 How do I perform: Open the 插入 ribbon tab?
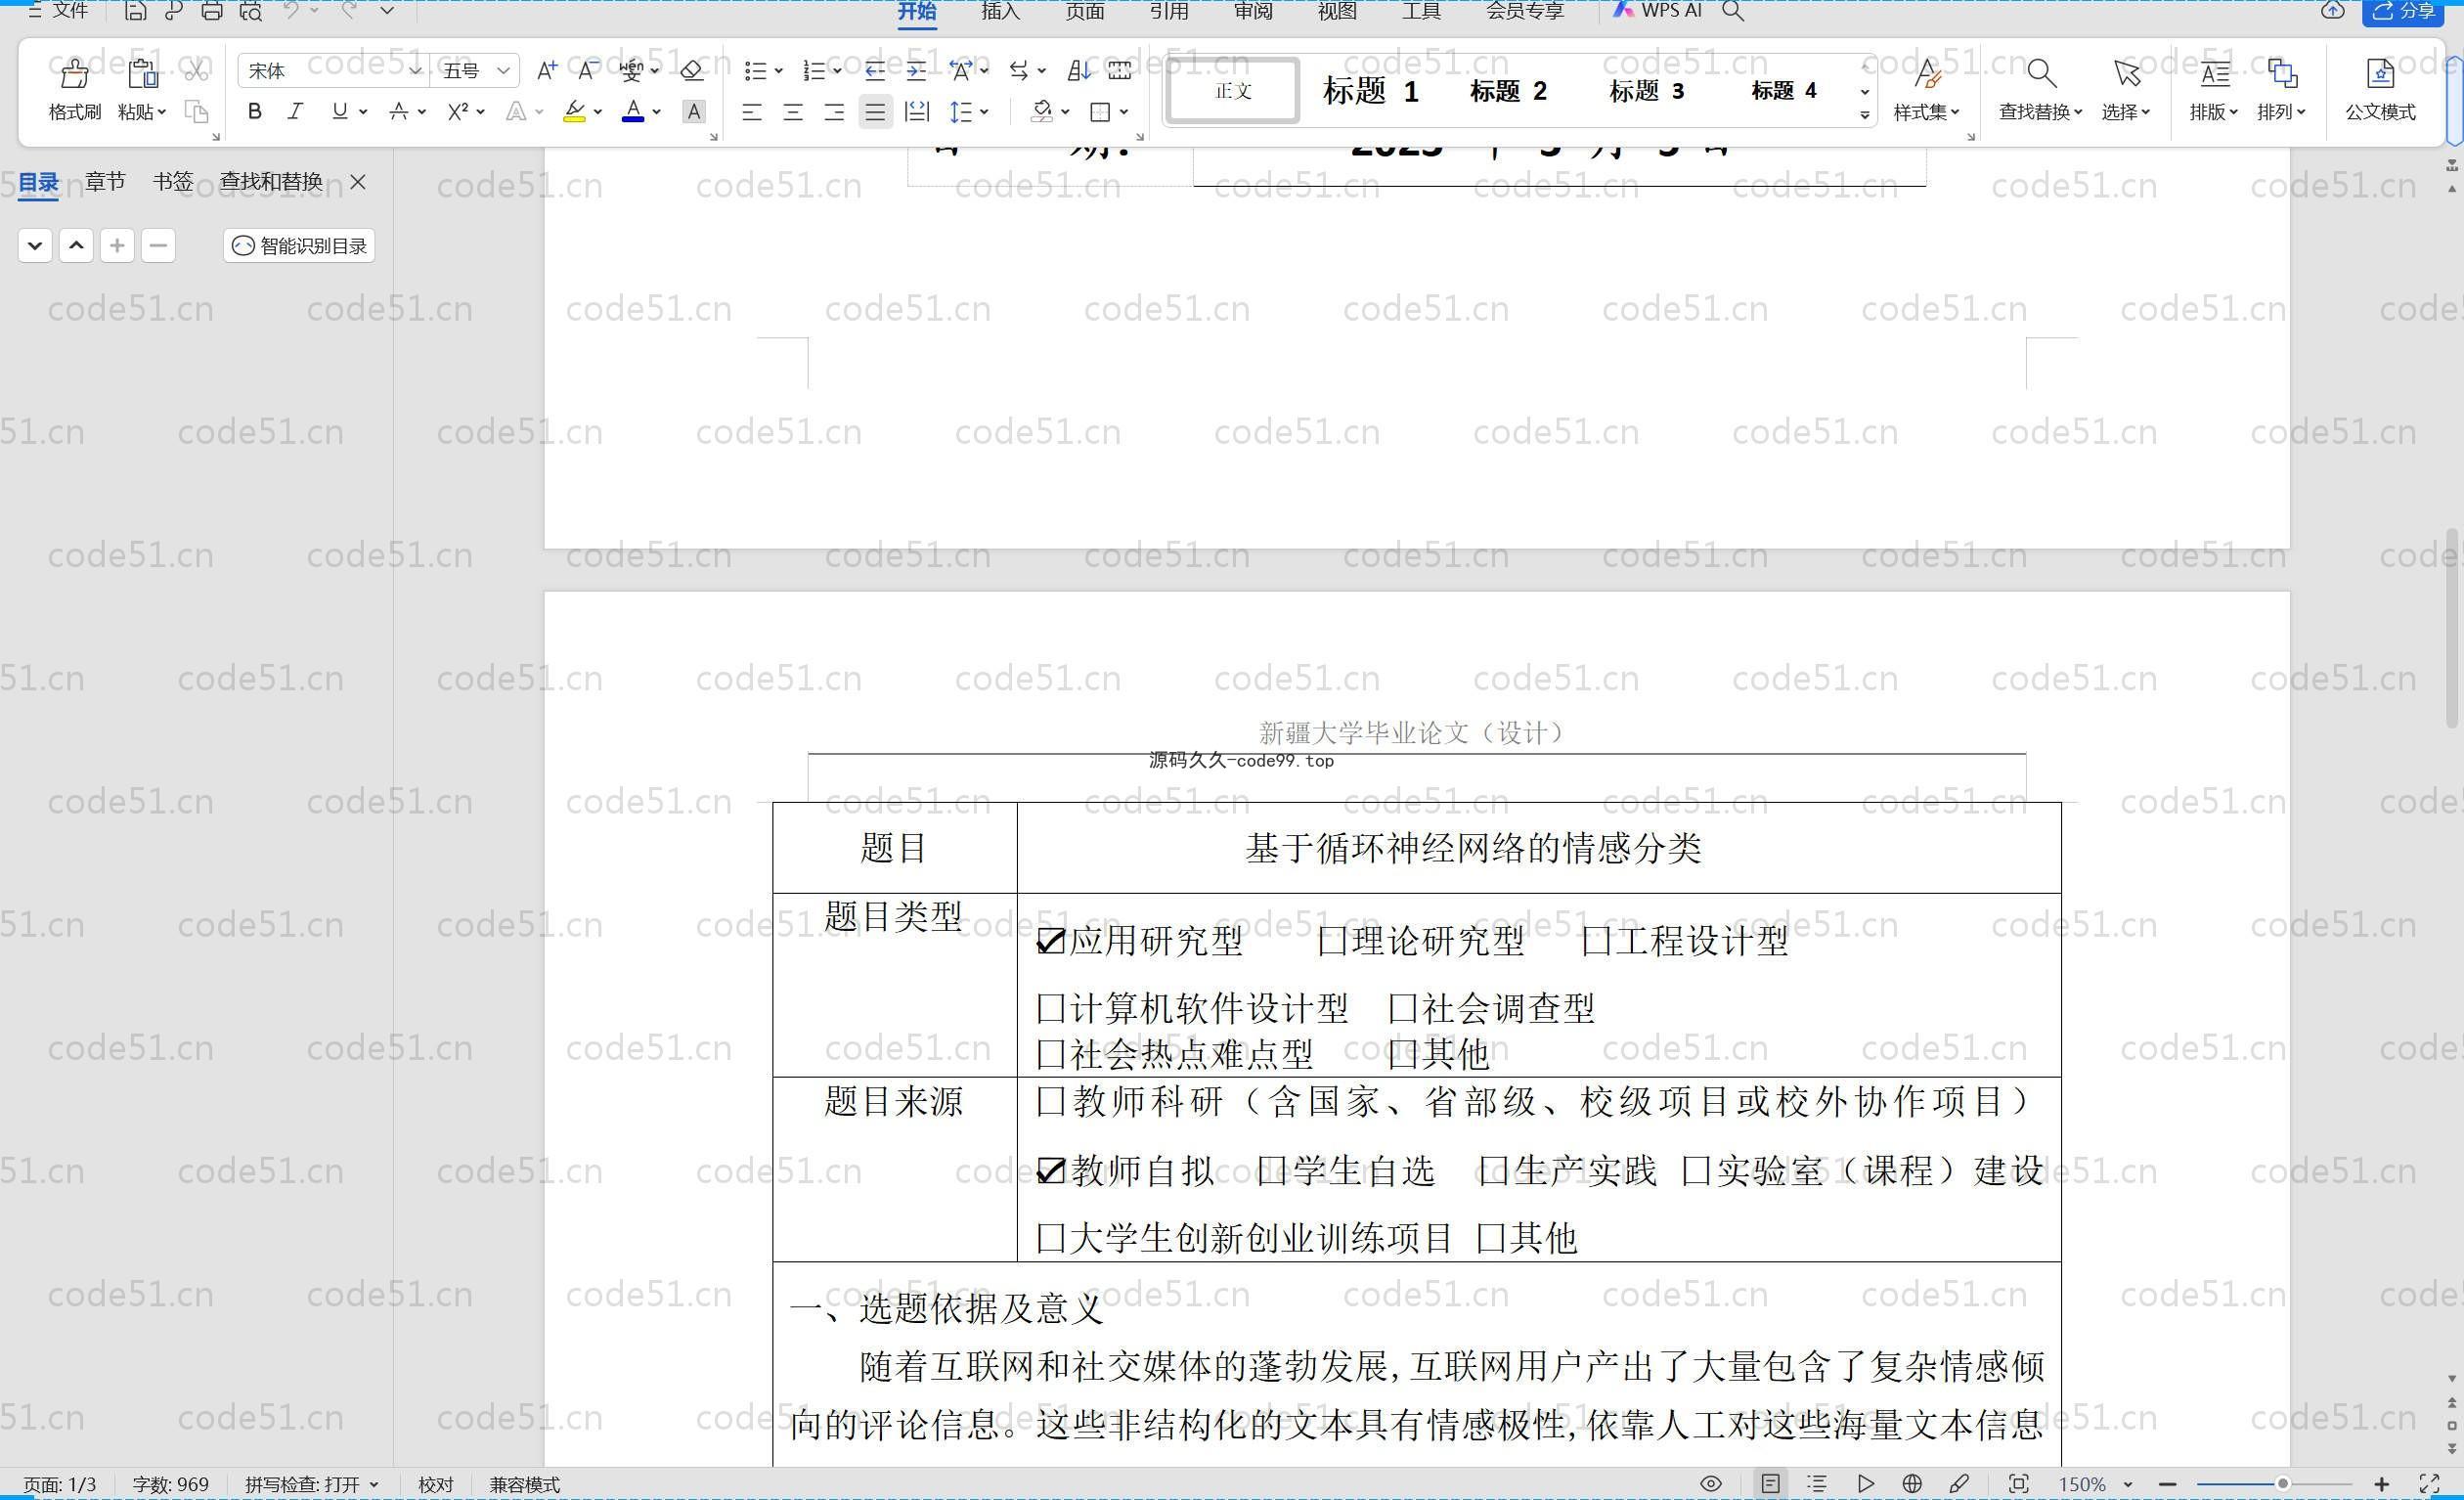[1000, 11]
